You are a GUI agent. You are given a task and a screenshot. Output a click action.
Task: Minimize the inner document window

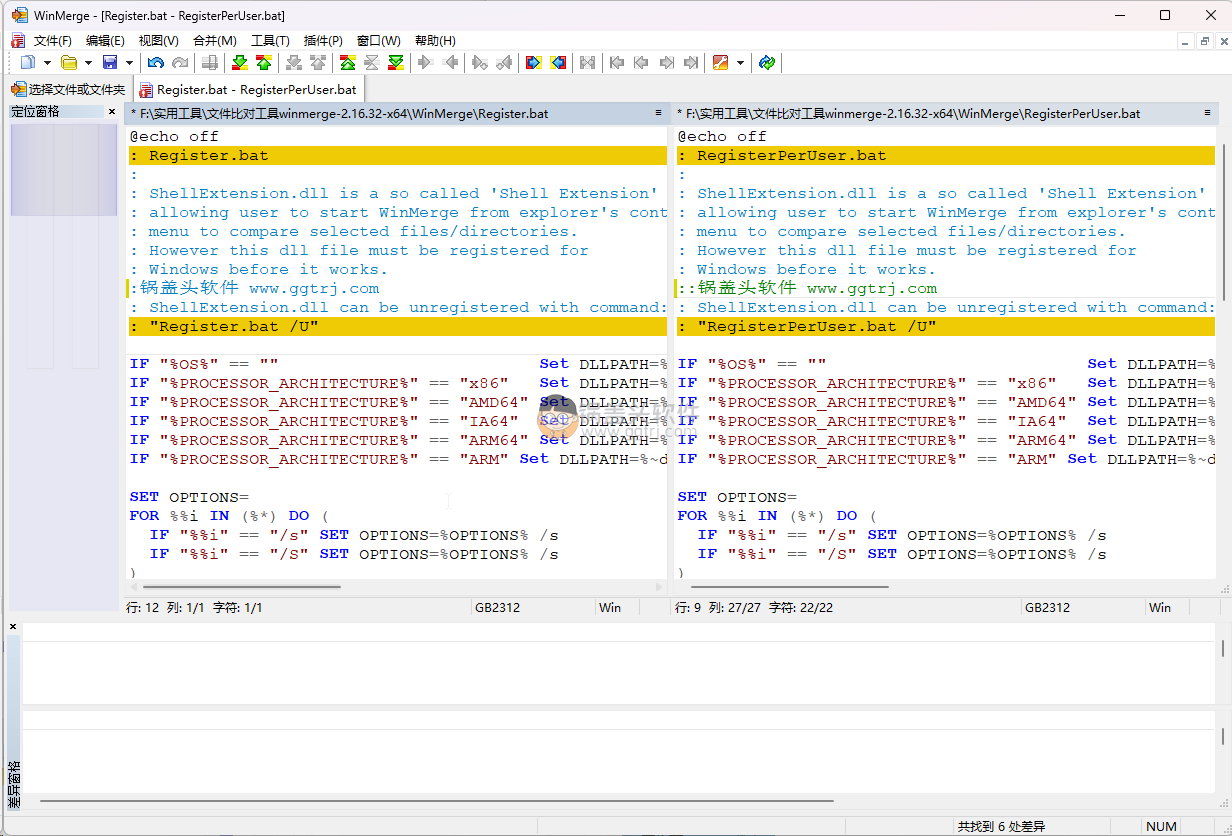coord(1184,41)
